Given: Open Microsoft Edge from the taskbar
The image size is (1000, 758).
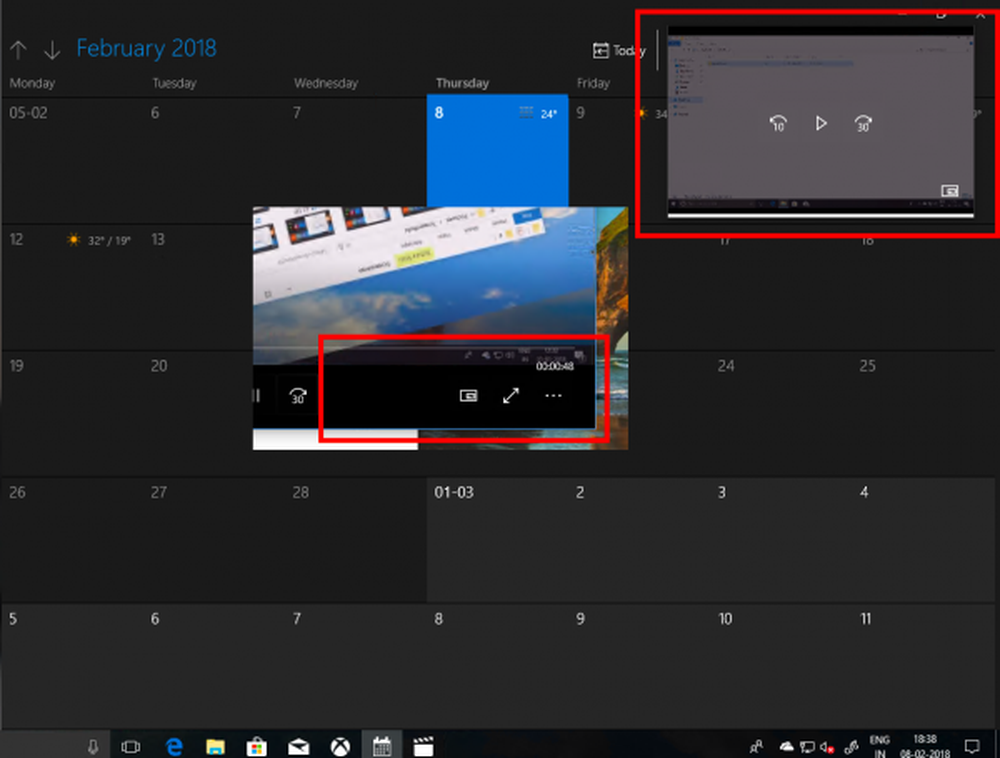Looking at the screenshot, I should point(173,746).
